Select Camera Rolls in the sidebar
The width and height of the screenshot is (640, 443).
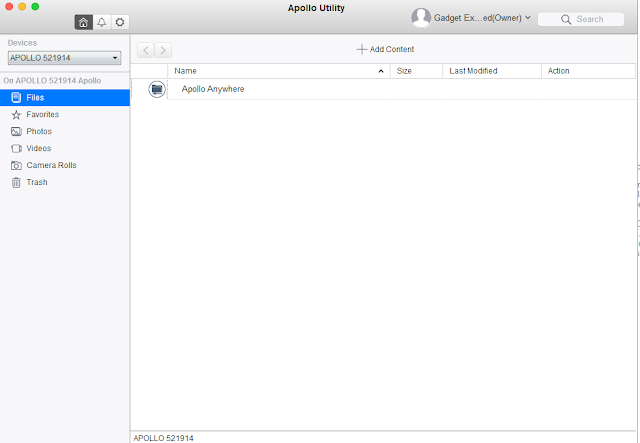(65, 165)
